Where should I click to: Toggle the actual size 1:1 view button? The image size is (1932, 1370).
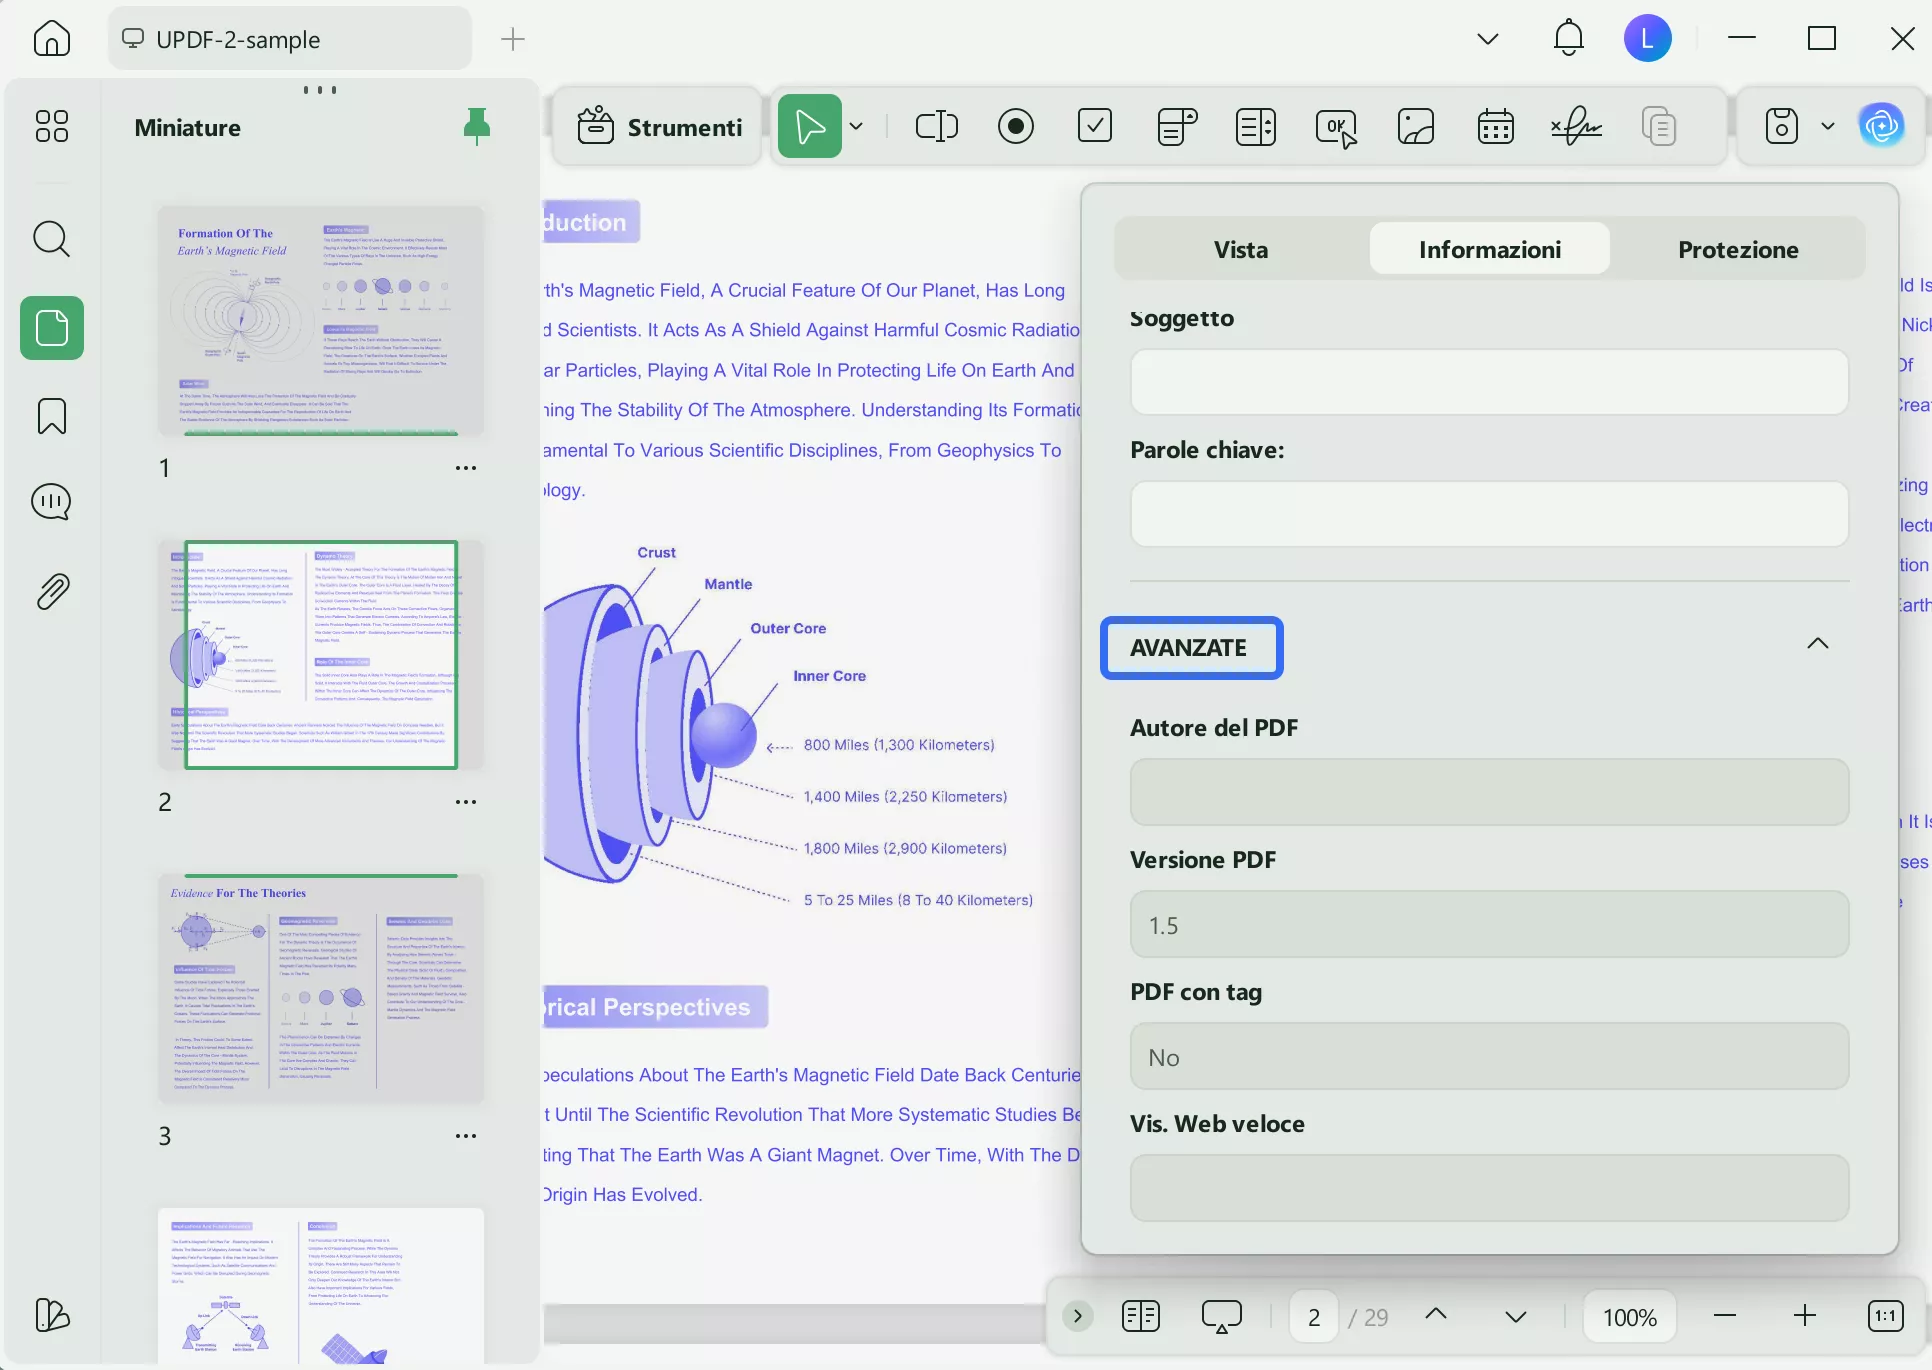pyautogui.click(x=1885, y=1316)
